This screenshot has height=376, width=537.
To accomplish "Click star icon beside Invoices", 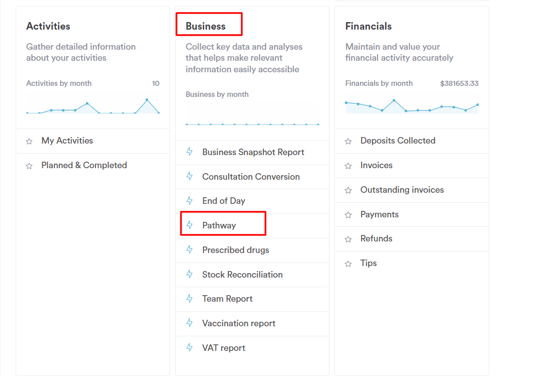I will (x=348, y=166).
